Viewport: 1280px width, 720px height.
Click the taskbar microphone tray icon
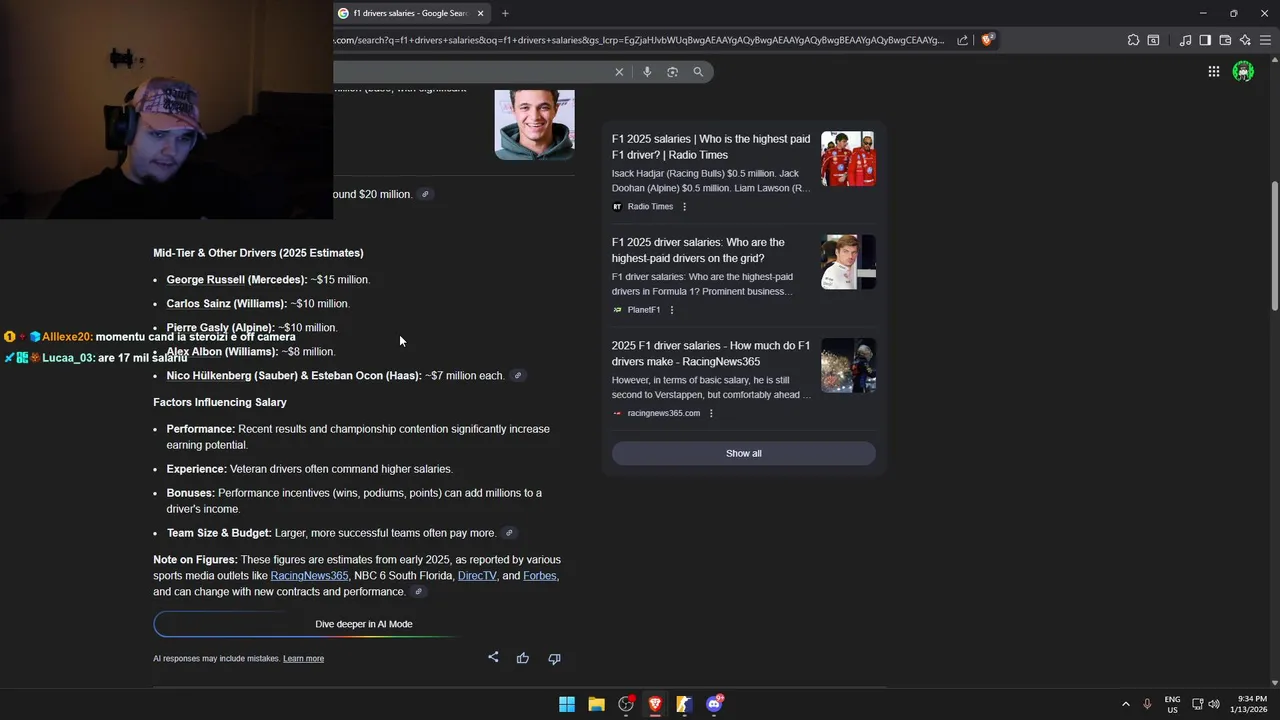click(x=1147, y=704)
